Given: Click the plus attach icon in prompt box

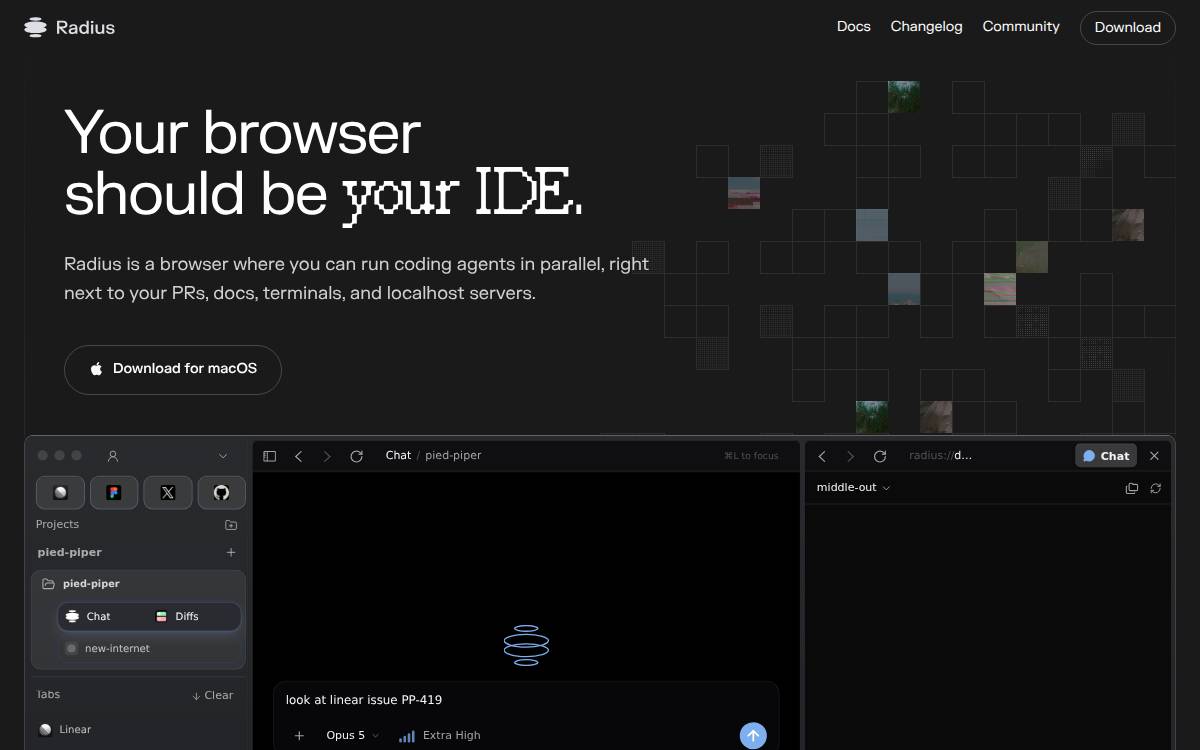Looking at the screenshot, I should click(x=299, y=736).
